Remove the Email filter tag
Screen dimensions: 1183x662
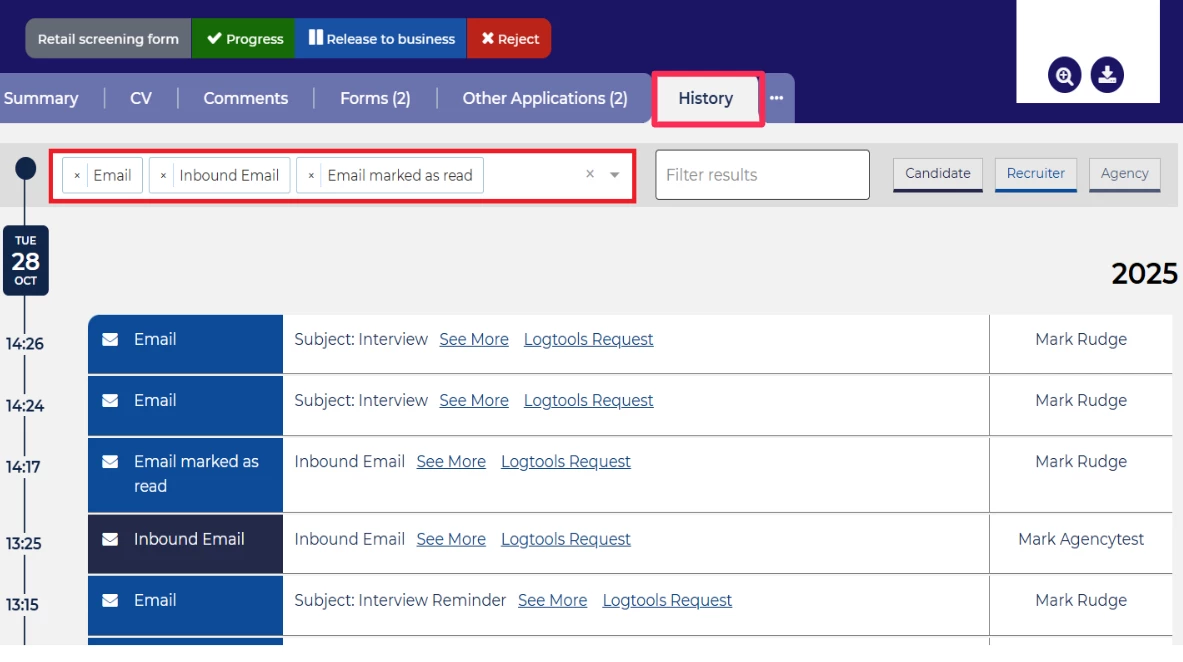pyautogui.click(x=77, y=175)
